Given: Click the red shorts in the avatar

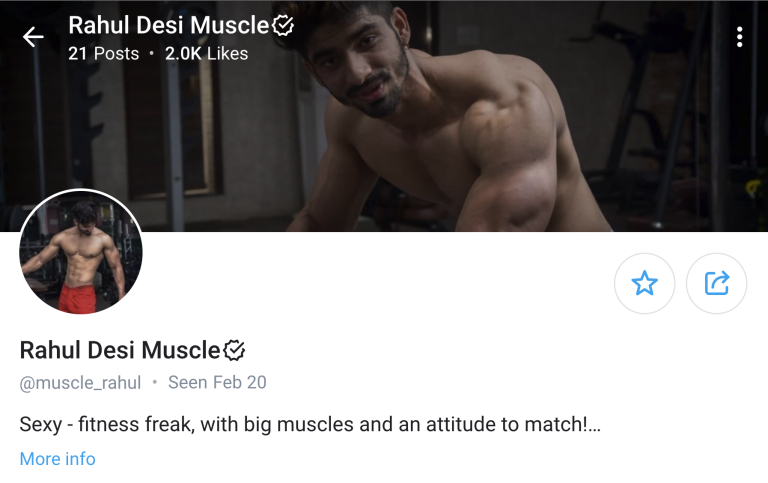Looking at the screenshot, I should [x=77, y=298].
